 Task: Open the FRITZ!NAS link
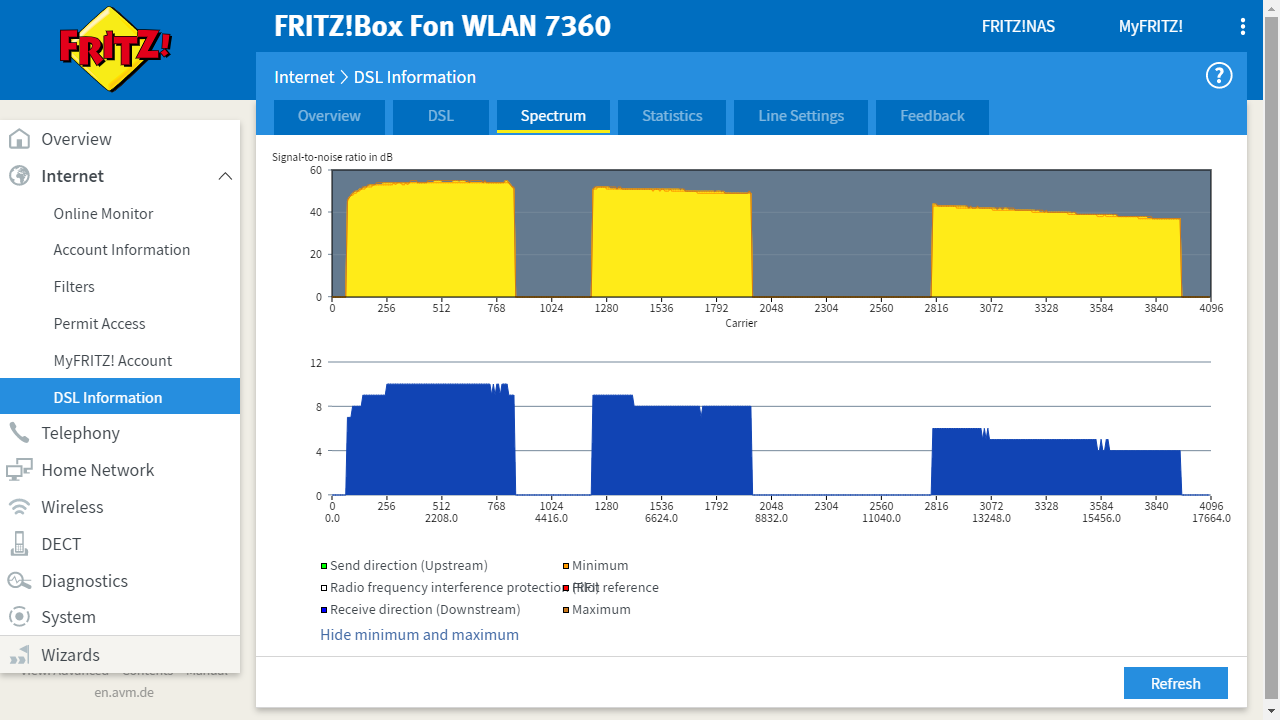pos(1018,27)
